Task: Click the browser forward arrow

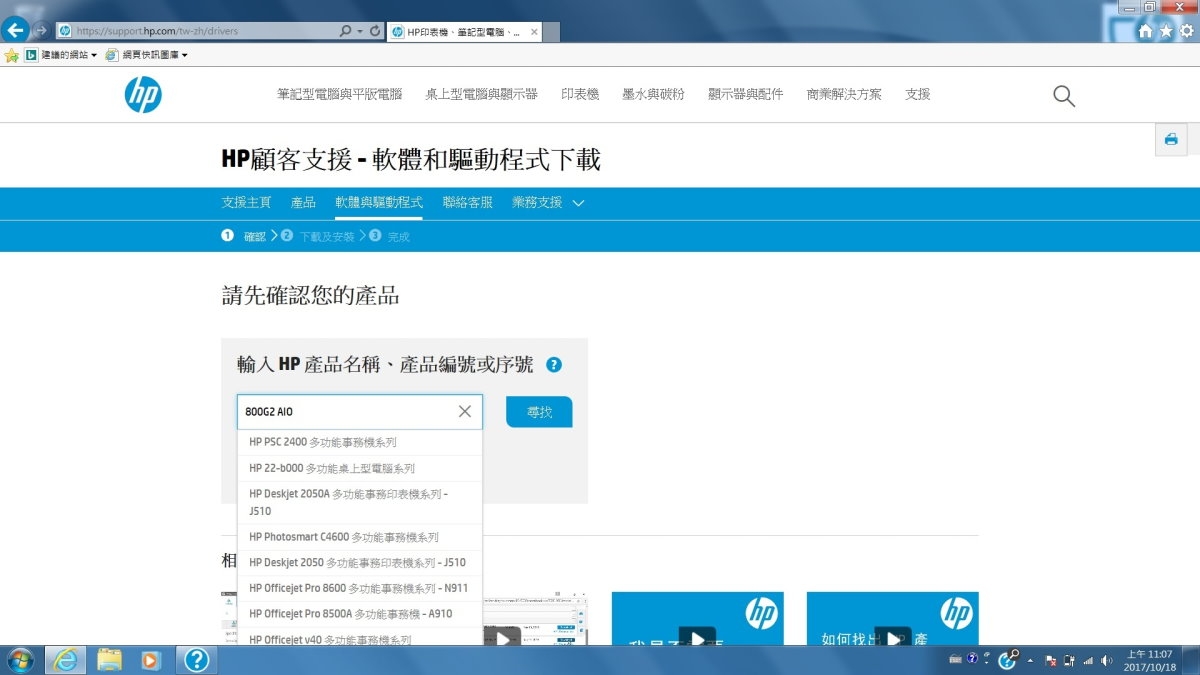Action: (41, 30)
